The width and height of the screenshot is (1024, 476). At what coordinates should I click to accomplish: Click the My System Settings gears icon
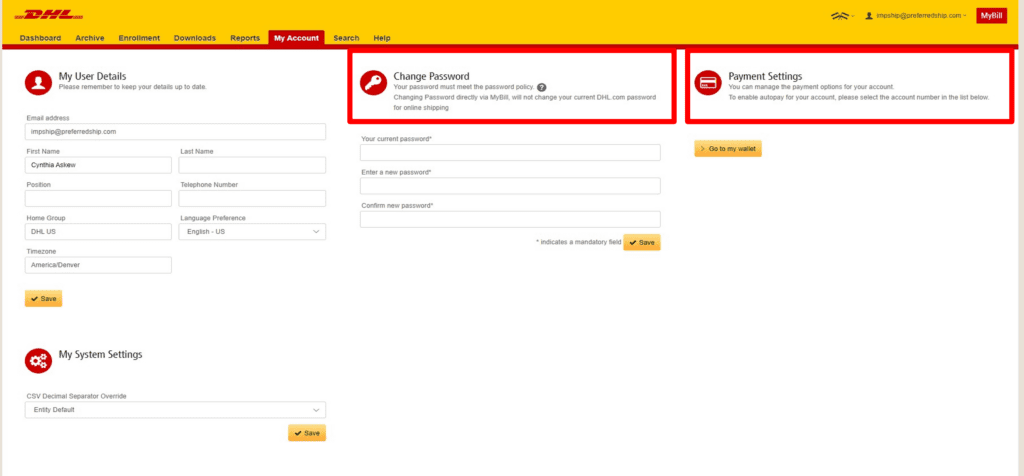[x=38, y=360]
